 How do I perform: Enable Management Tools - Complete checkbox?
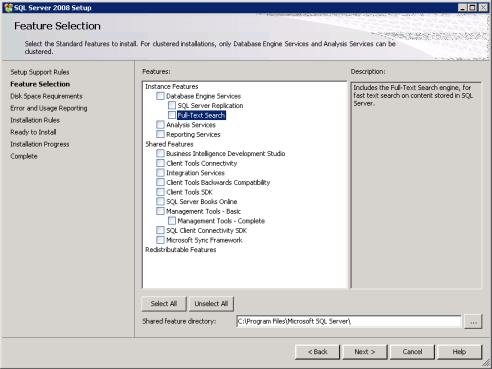172,221
